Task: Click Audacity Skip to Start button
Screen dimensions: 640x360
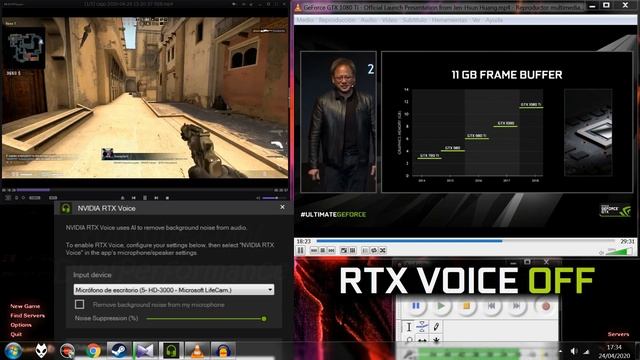Action: [x=492, y=306]
